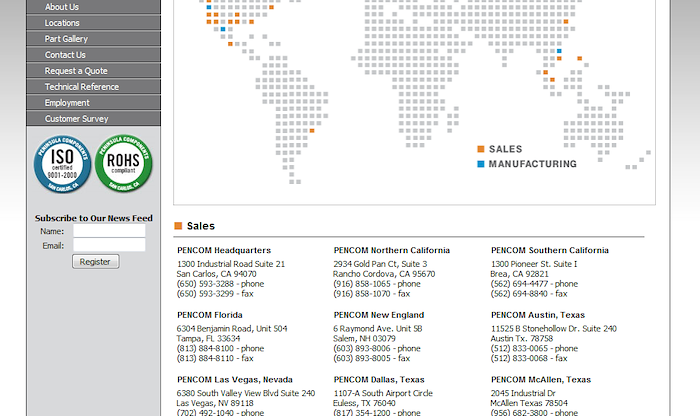Click 1107-A South Airport Circle address
The image size is (700, 416).
click(383, 393)
